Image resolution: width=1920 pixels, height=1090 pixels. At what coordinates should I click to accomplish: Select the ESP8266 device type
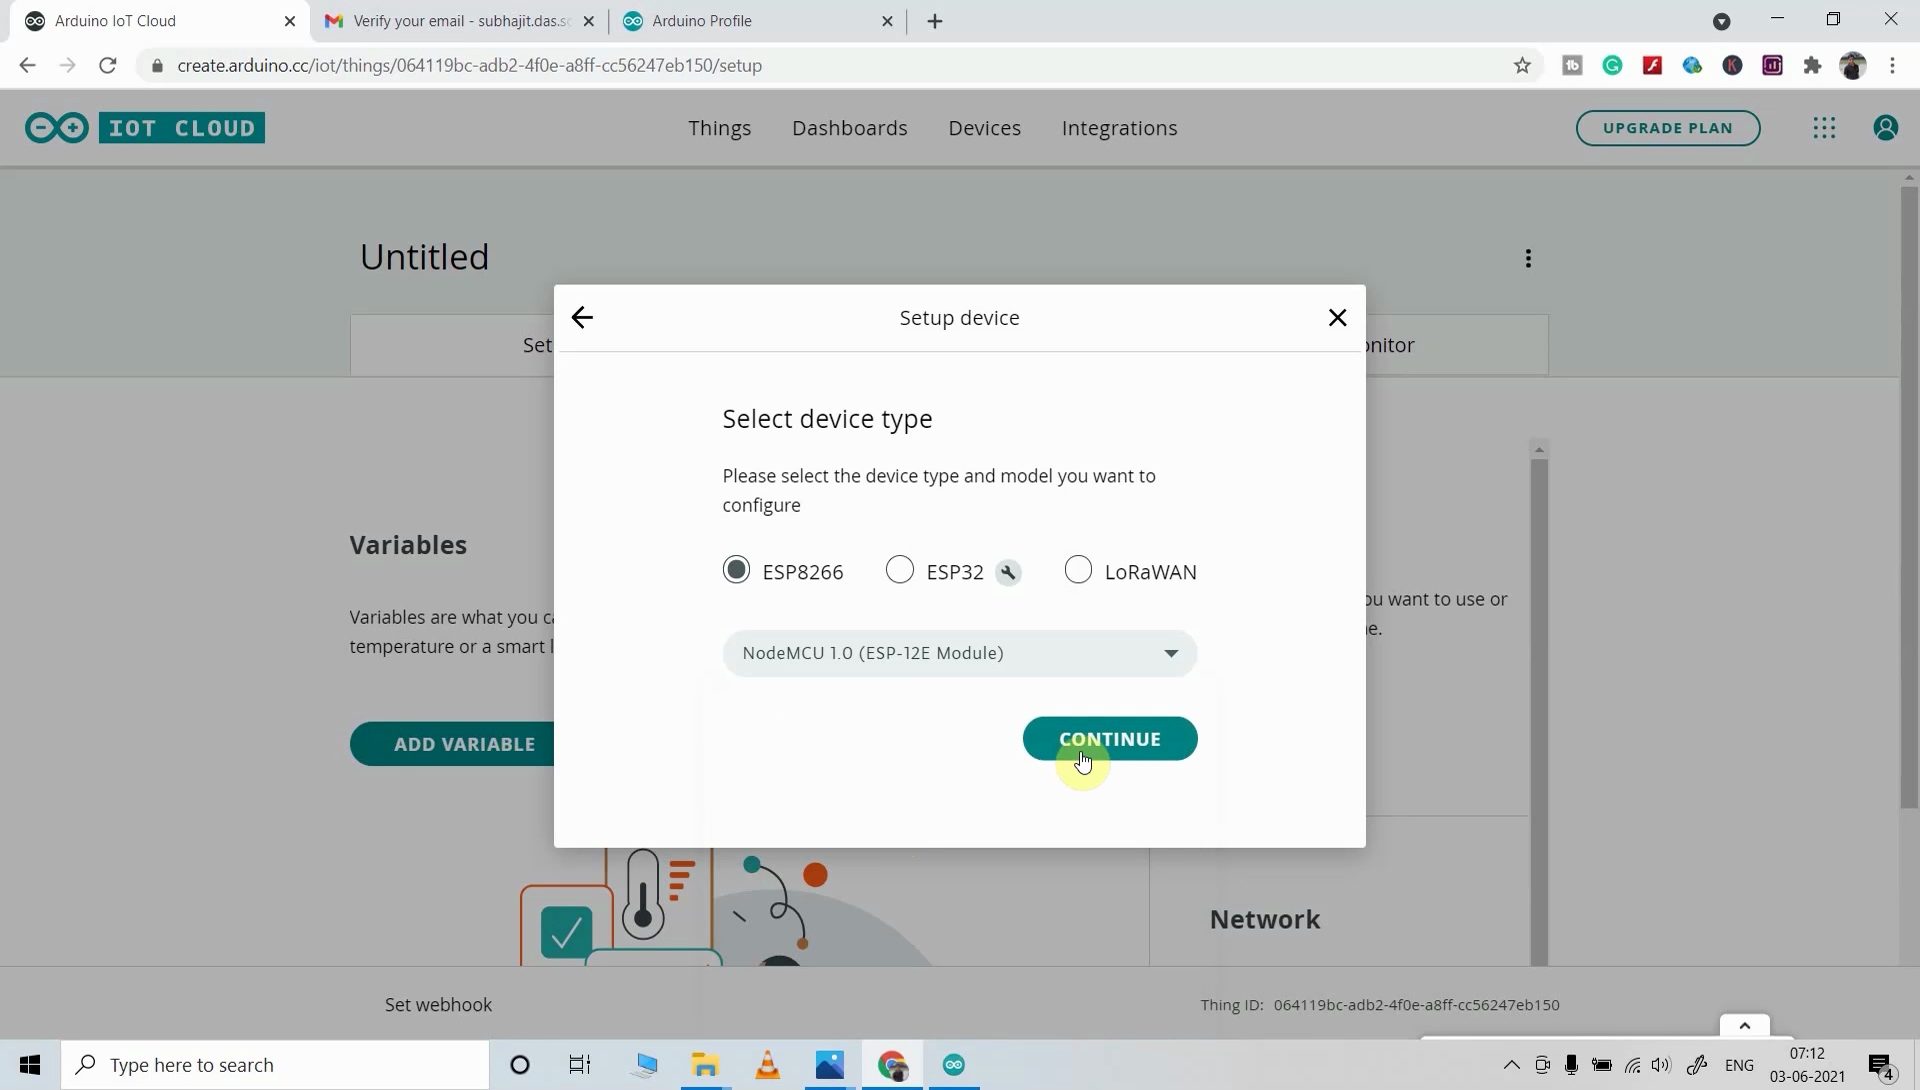coord(737,569)
